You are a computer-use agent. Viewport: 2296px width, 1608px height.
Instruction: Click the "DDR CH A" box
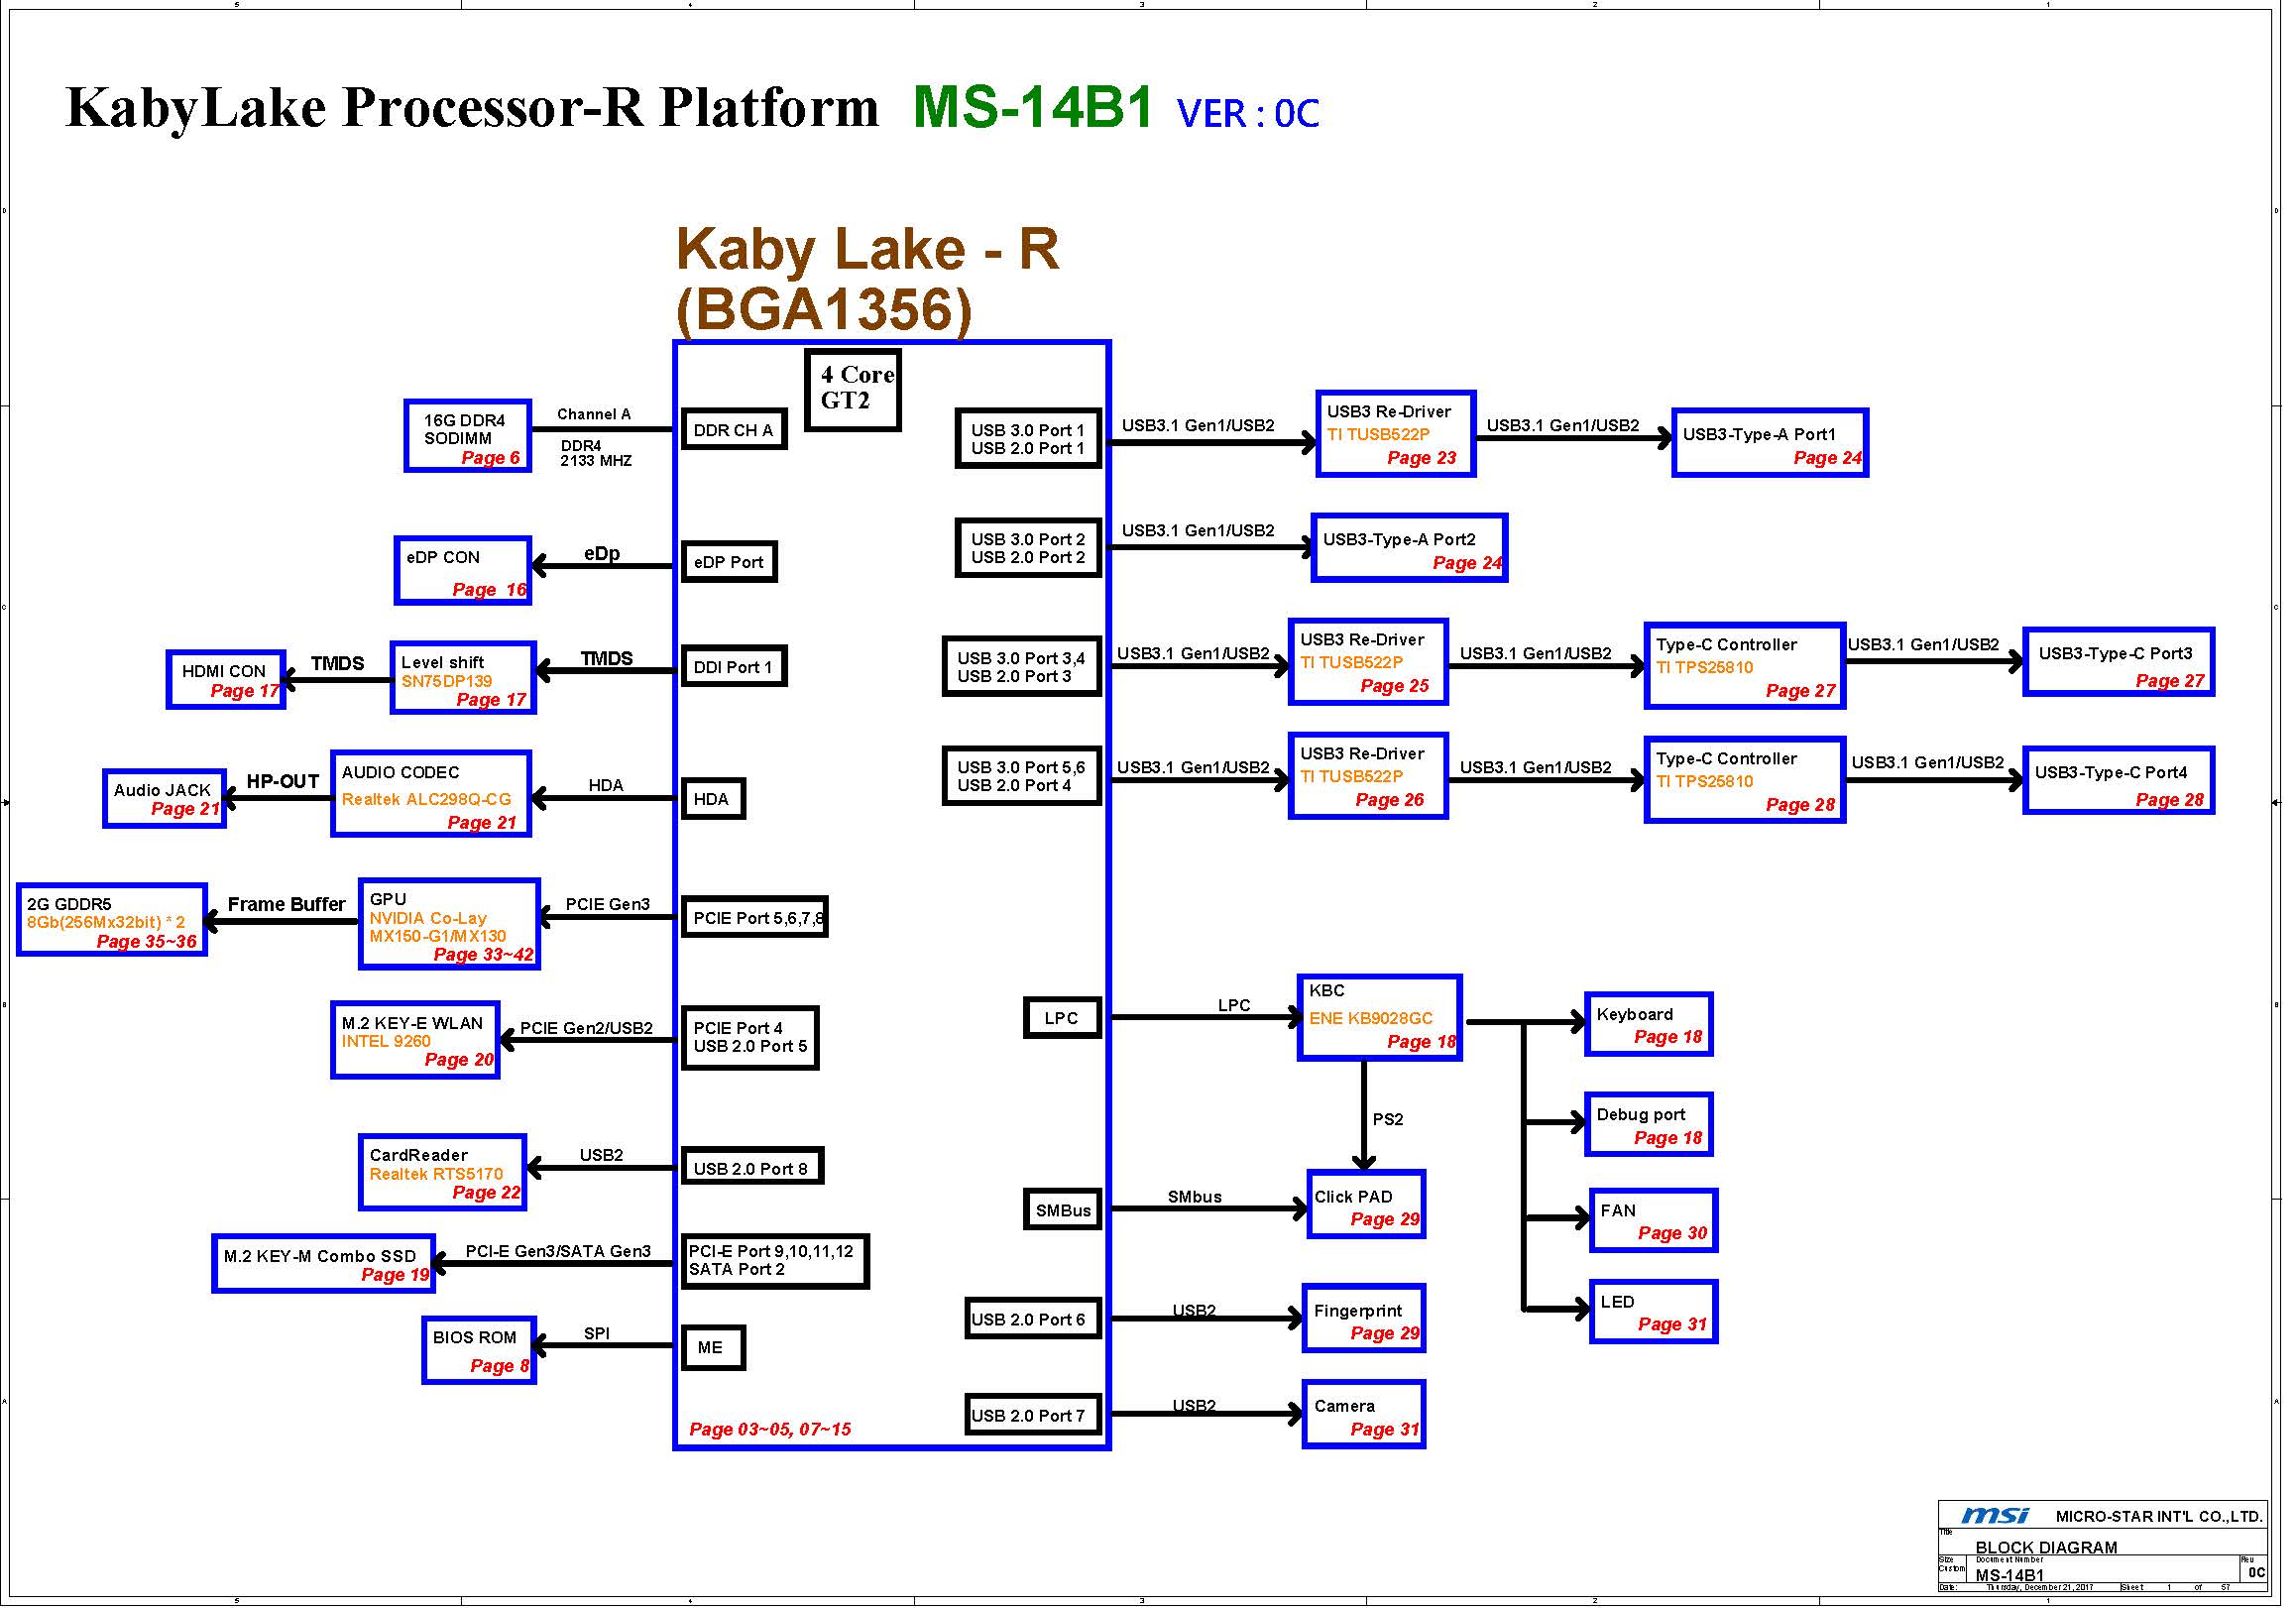(733, 430)
